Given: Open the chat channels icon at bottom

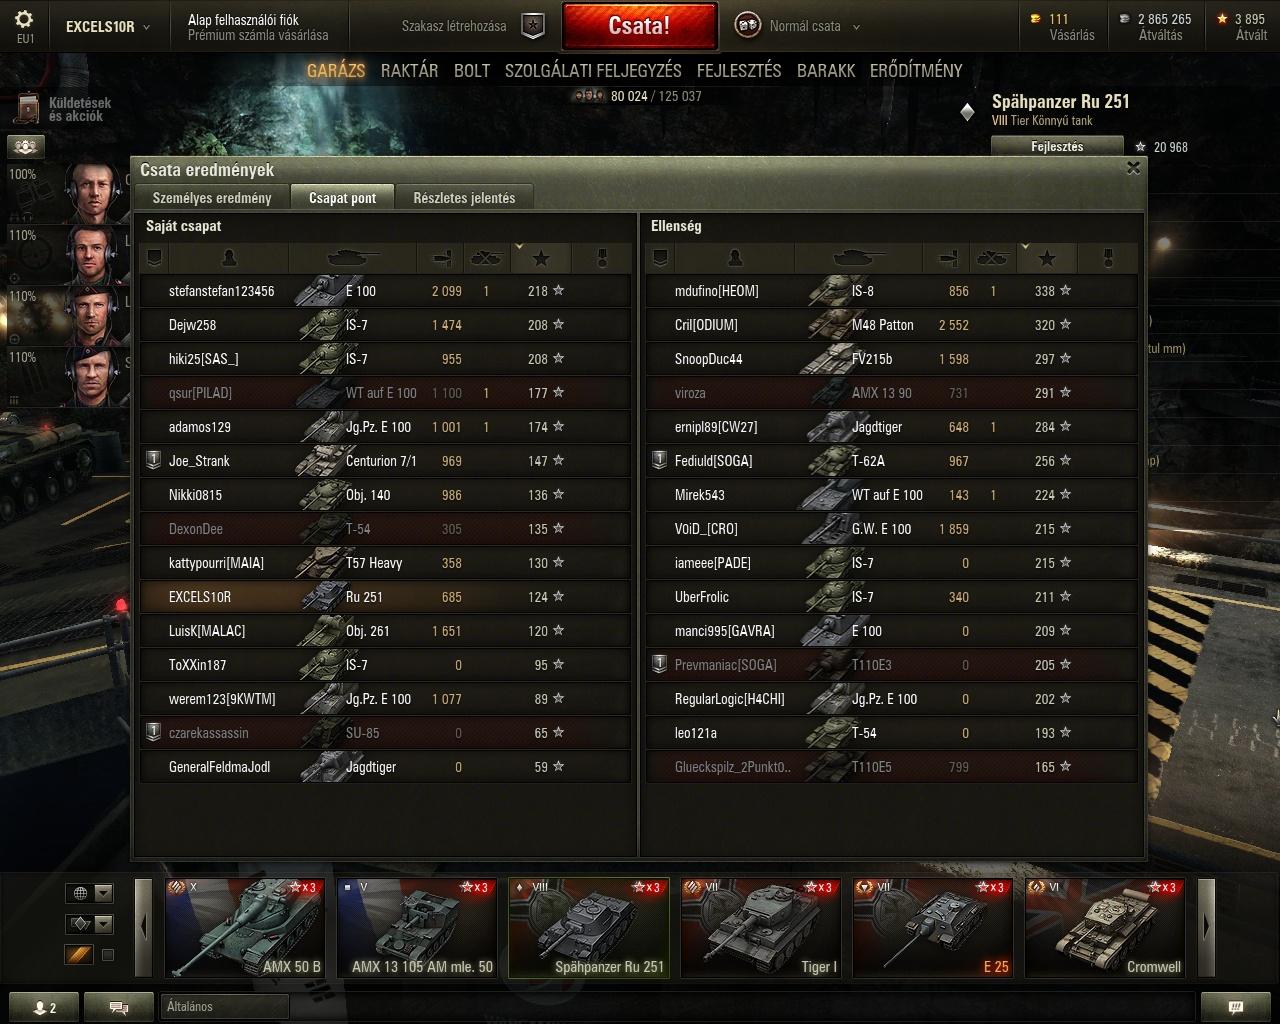Looking at the screenshot, I should tap(118, 1007).
